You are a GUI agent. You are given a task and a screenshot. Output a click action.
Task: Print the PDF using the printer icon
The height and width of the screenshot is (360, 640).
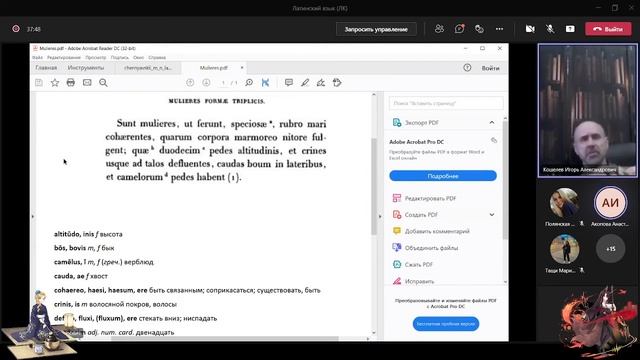point(71,83)
